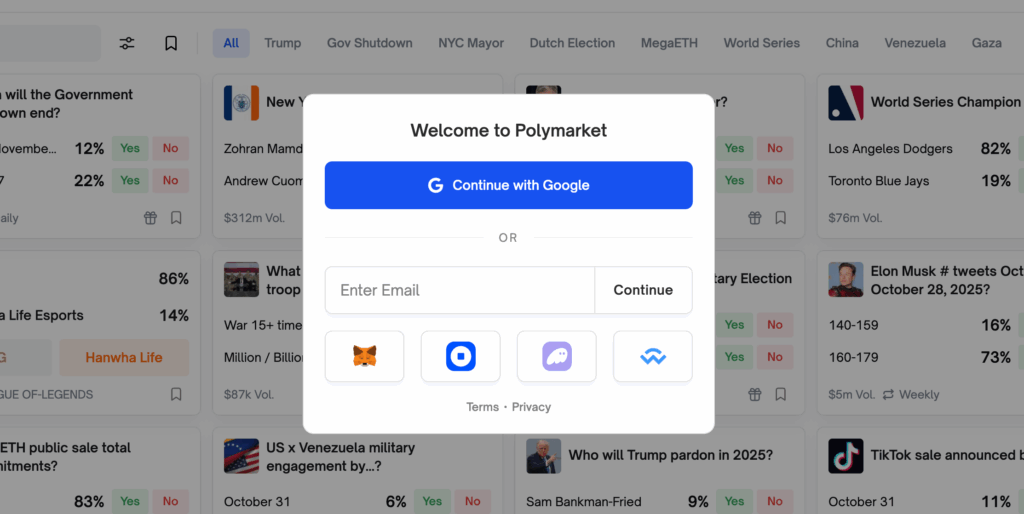Select the Phantom wallet ghost icon
This screenshot has height=514, width=1024.
tap(556, 357)
